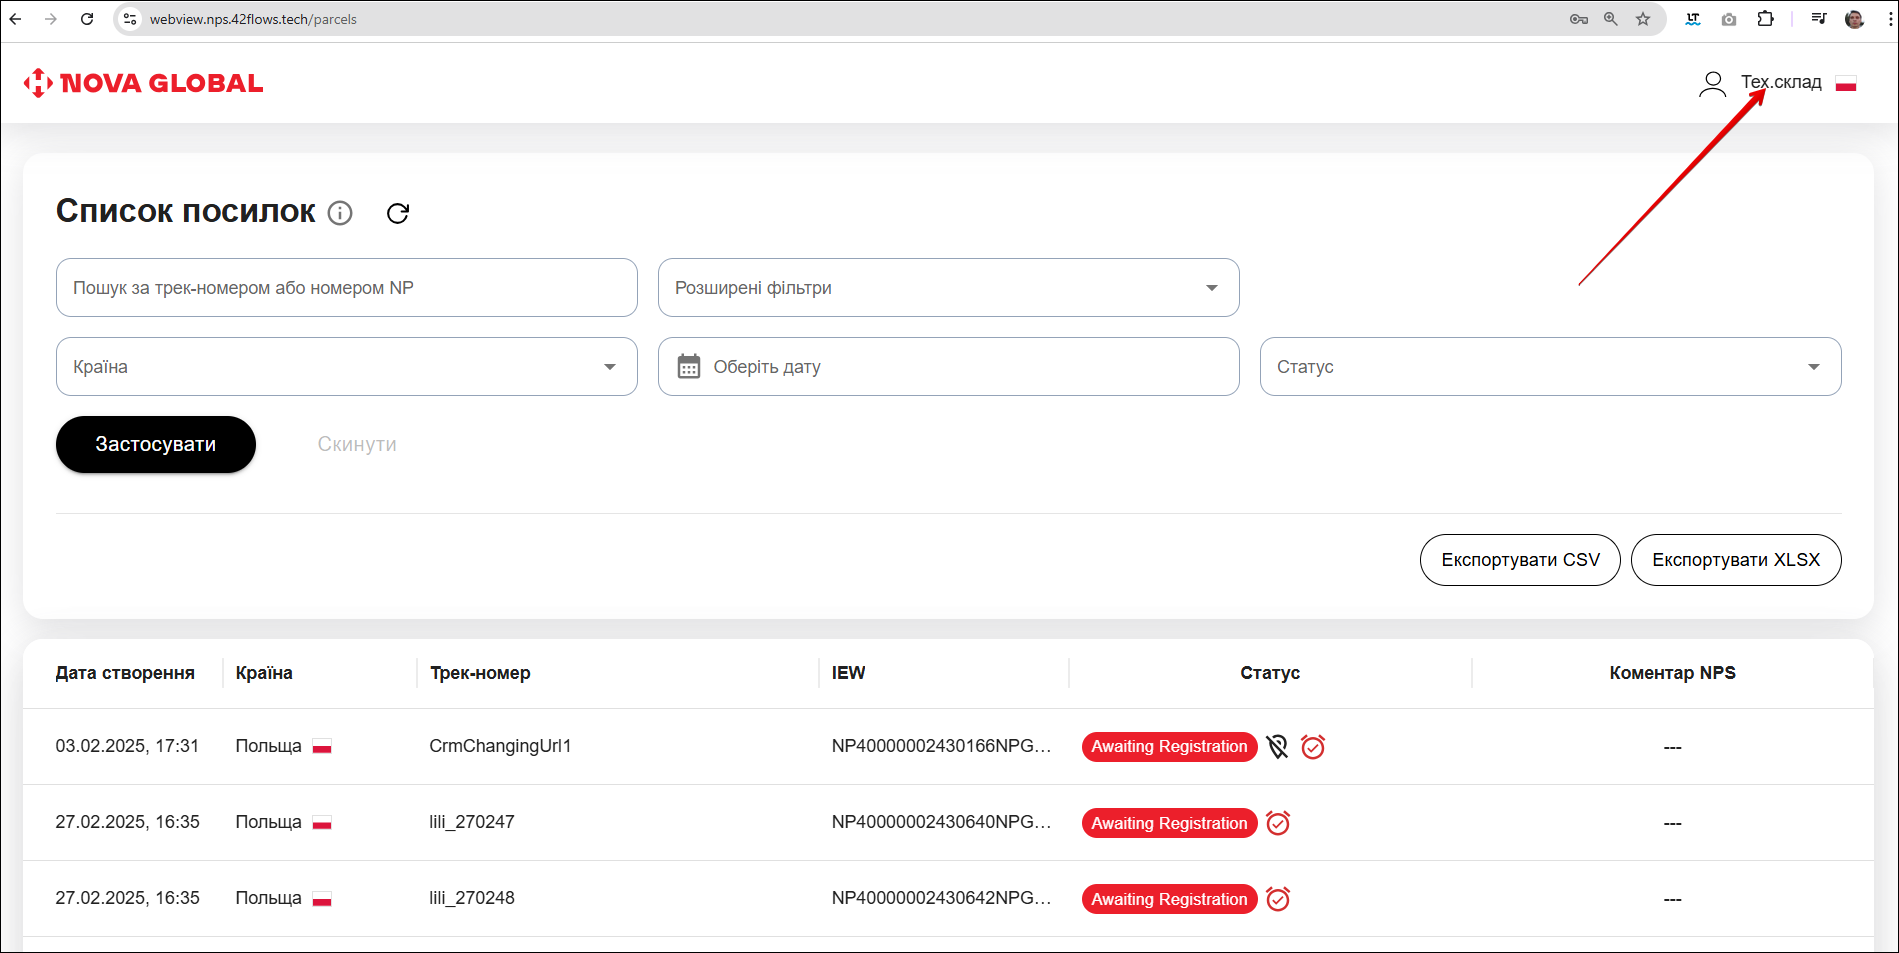Click the Експортувати XLSX button
The width and height of the screenshot is (1899, 953).
click(x=1736, y=560)
